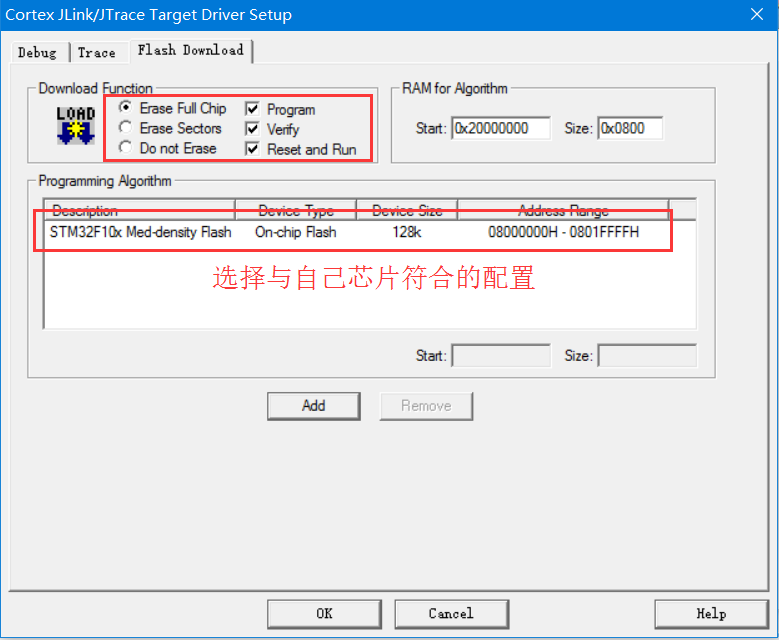Switch to the Trace tab
The height and width of the screenshot is (640, 779).
click(x=97, y=53)
